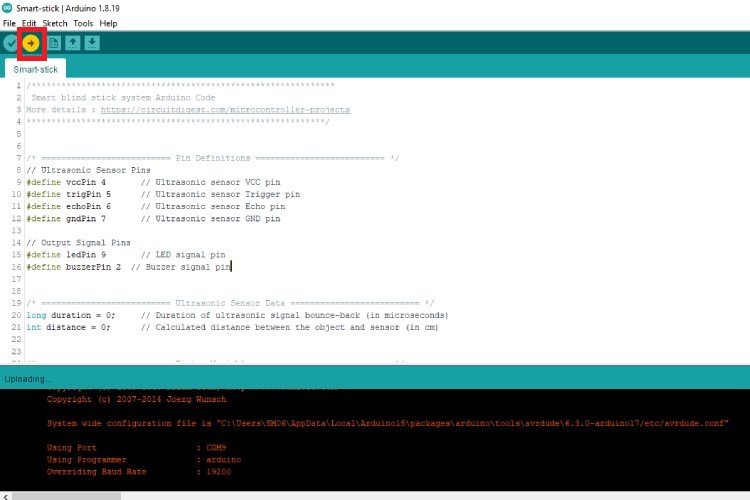Click 'Overriding Baud Rate : 19200' console line
Image resolution: width=750 pixels, height=500 pixels.
point(139,472)
